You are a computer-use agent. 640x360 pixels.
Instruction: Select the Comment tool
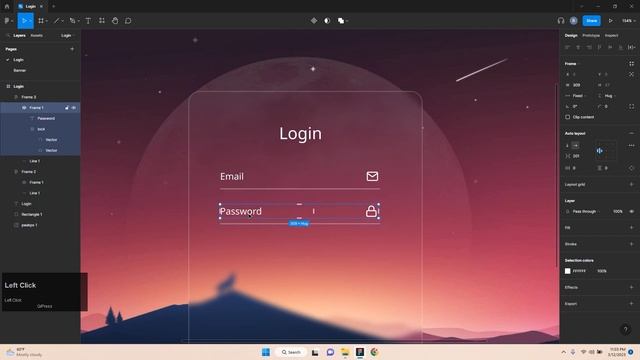128,20
